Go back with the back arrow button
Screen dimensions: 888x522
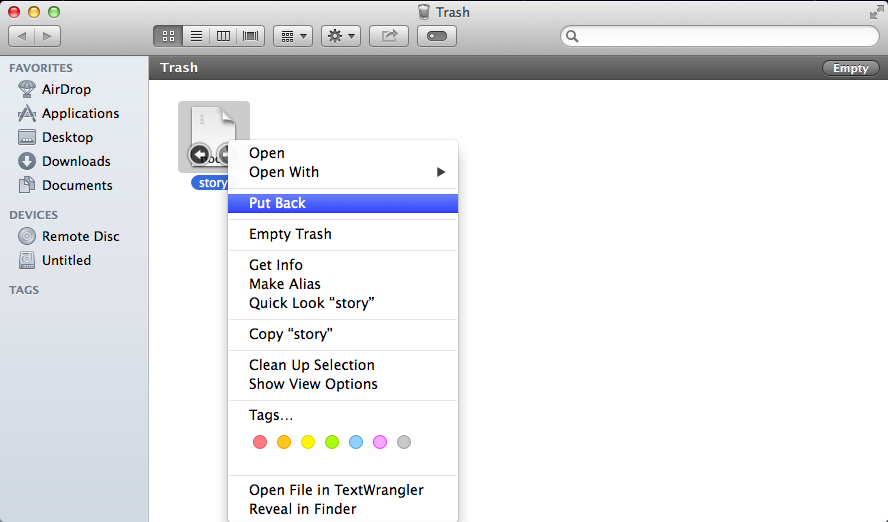click(x=22, y=36)
